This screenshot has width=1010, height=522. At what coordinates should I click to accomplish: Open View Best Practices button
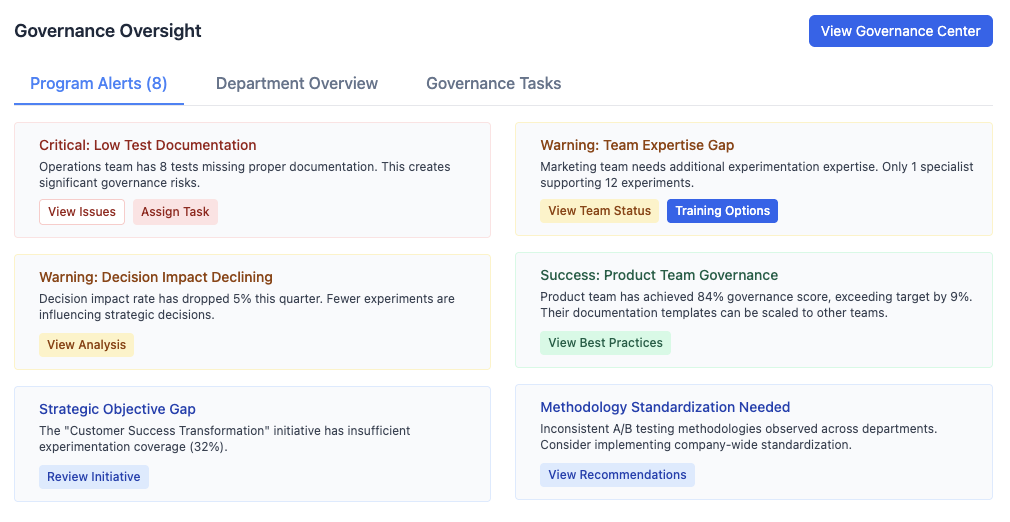coord(605,343)
